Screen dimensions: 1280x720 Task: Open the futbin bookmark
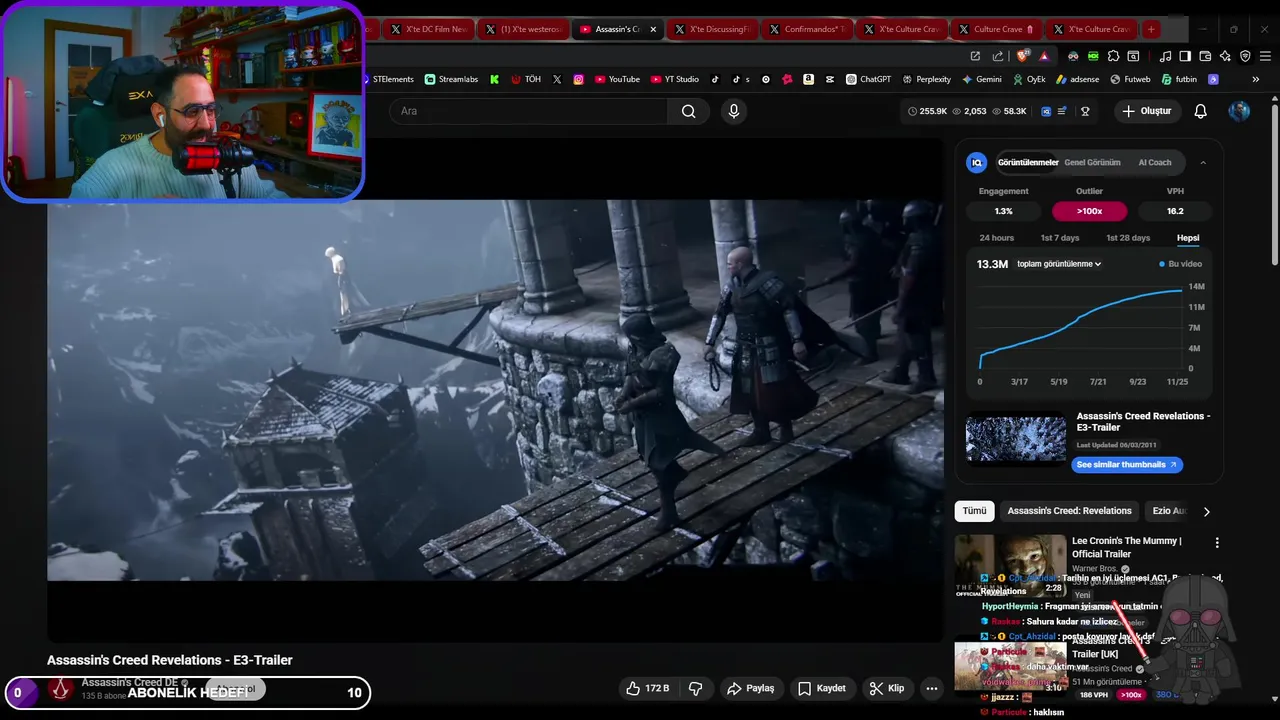[1179, 79]
